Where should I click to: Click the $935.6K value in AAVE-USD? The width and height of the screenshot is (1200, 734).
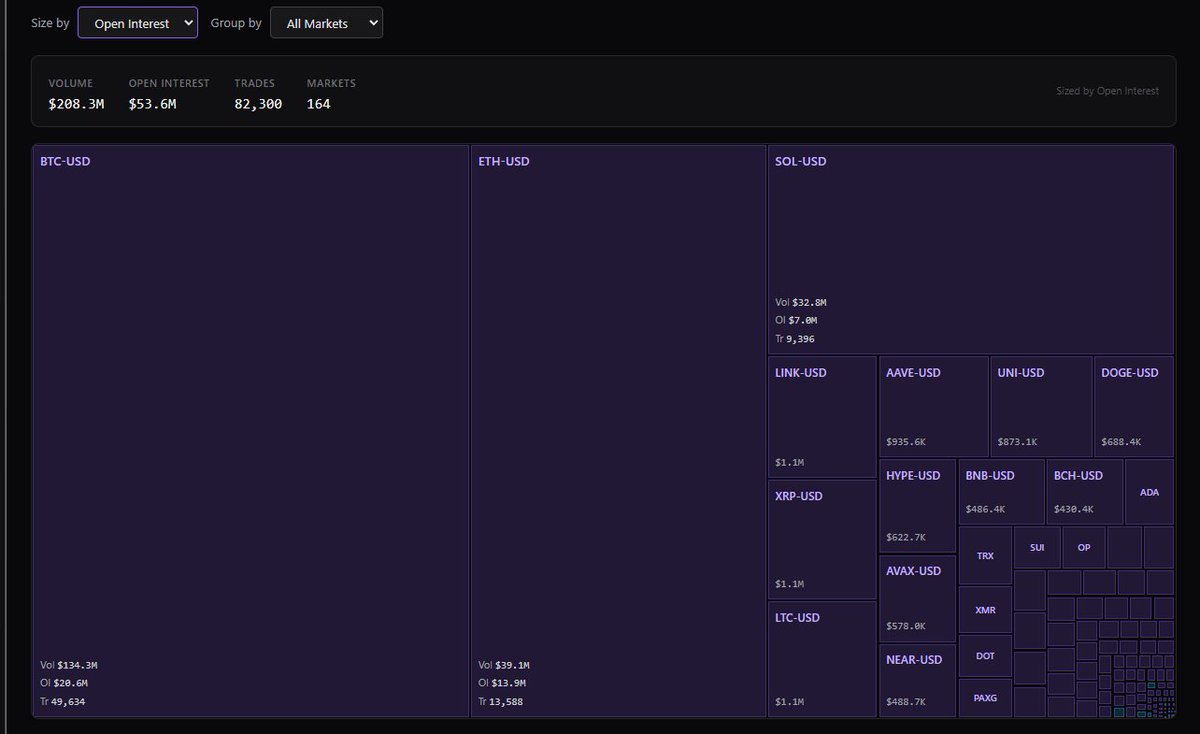906,441
